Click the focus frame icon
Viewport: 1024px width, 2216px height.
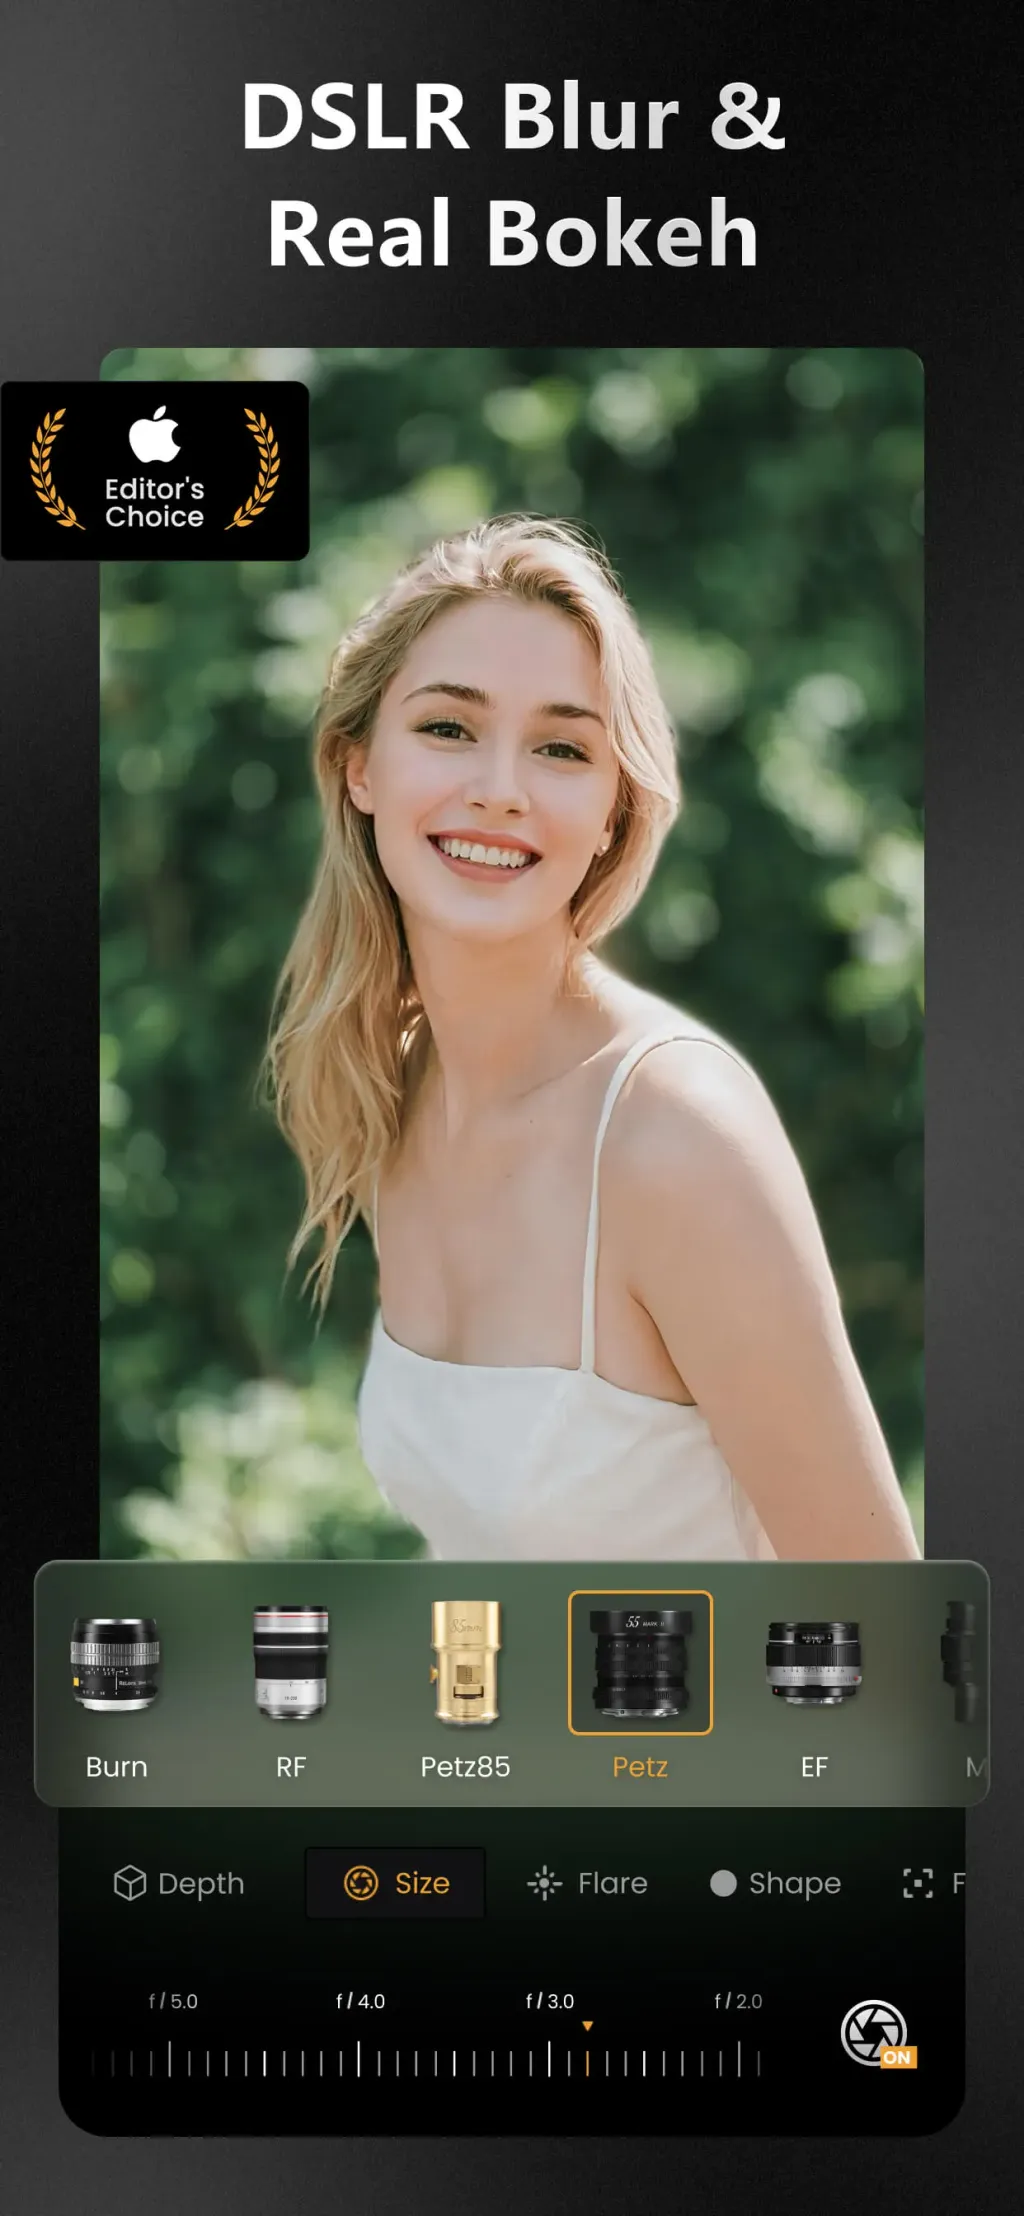coord(918,1883)
